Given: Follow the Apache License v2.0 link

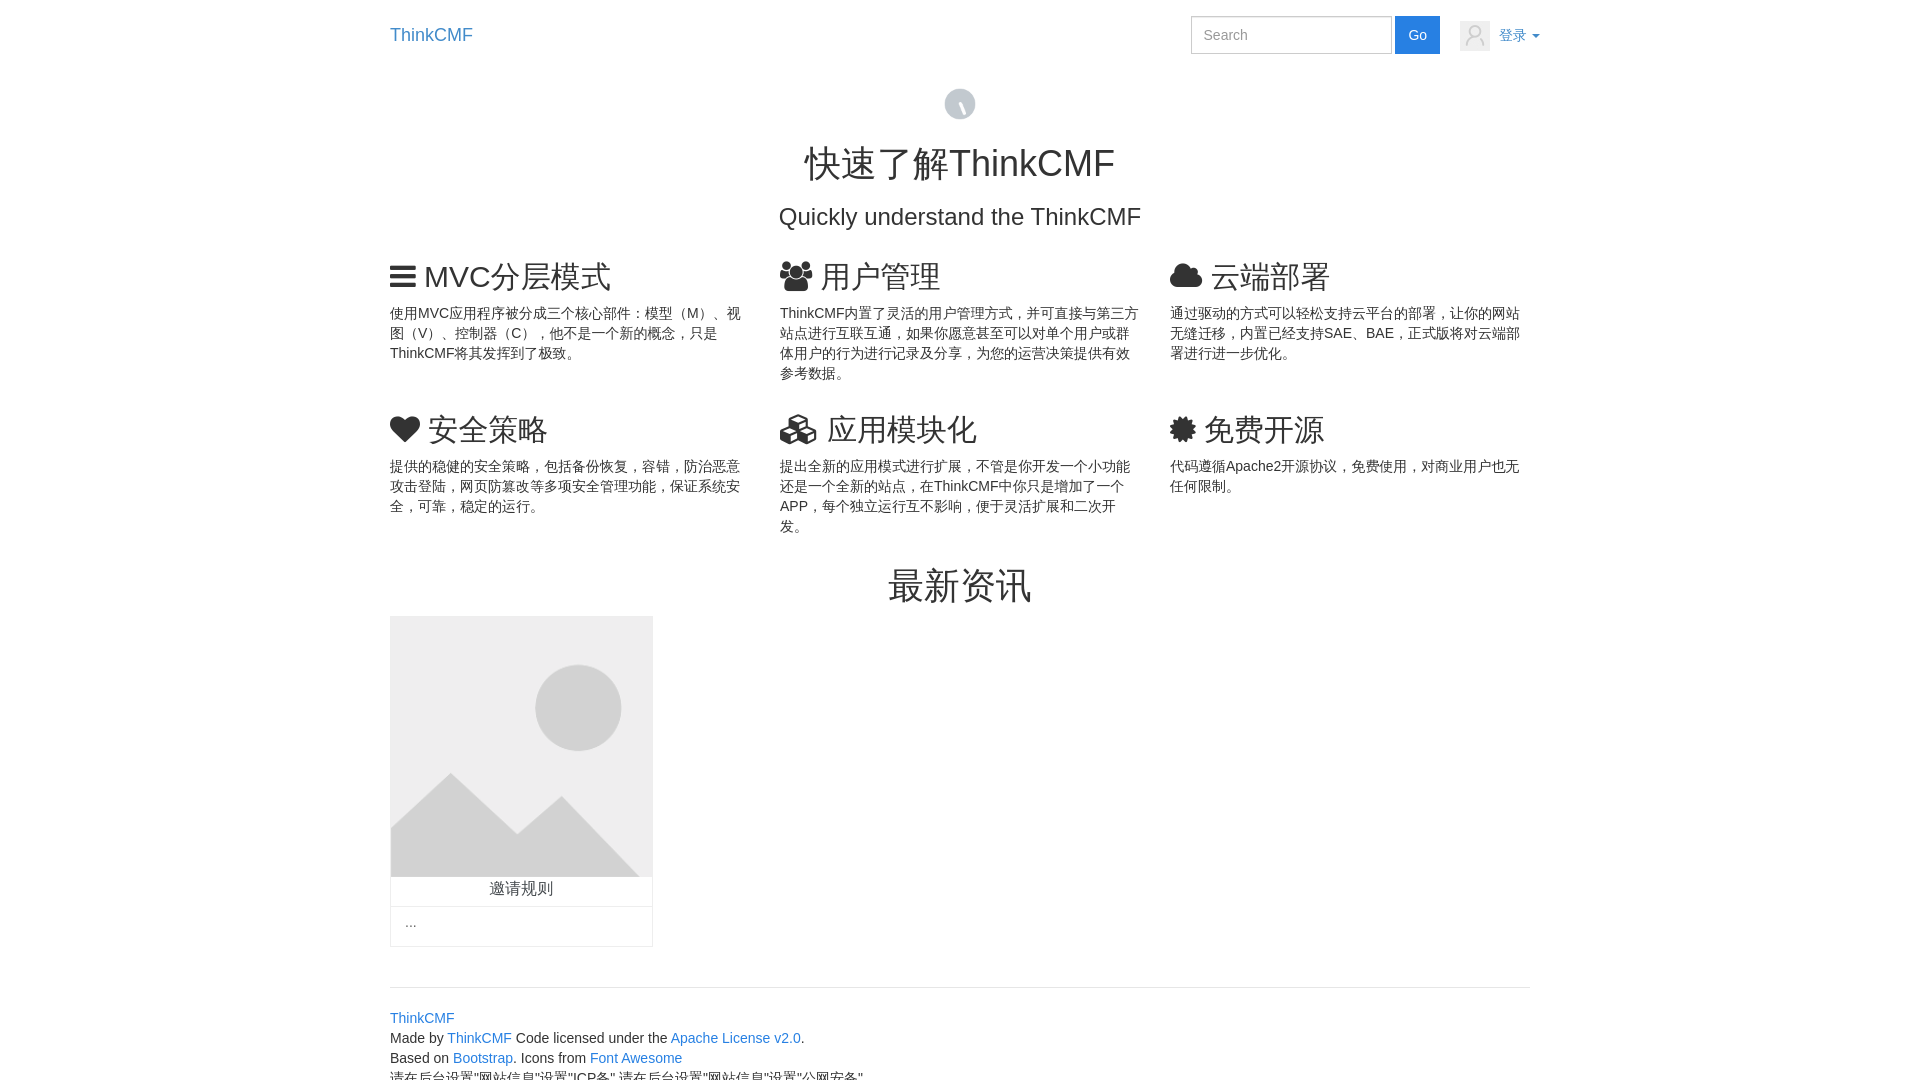Looking at the screenshot, I should (736, 1038).
